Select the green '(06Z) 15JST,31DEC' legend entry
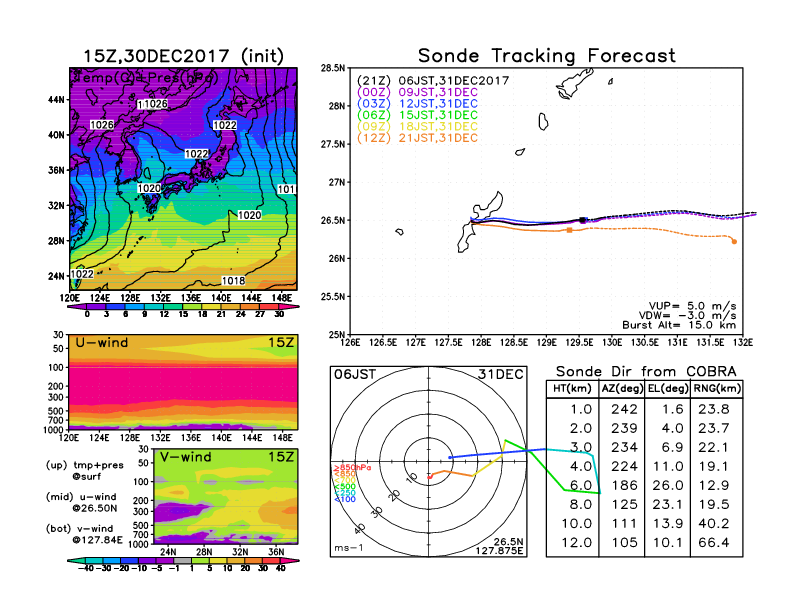792x612 pixels. (x=417, y=115)
